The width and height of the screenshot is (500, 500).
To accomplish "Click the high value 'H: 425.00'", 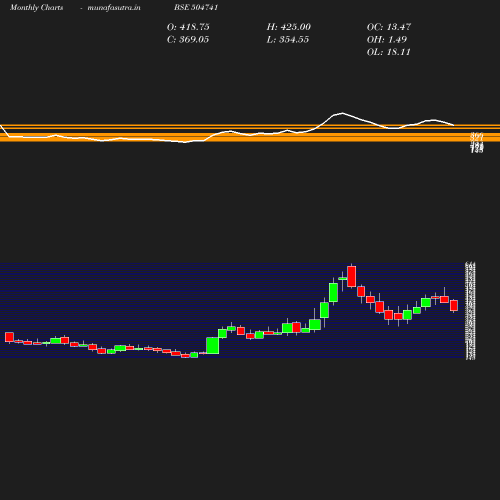I will point(289,27).
